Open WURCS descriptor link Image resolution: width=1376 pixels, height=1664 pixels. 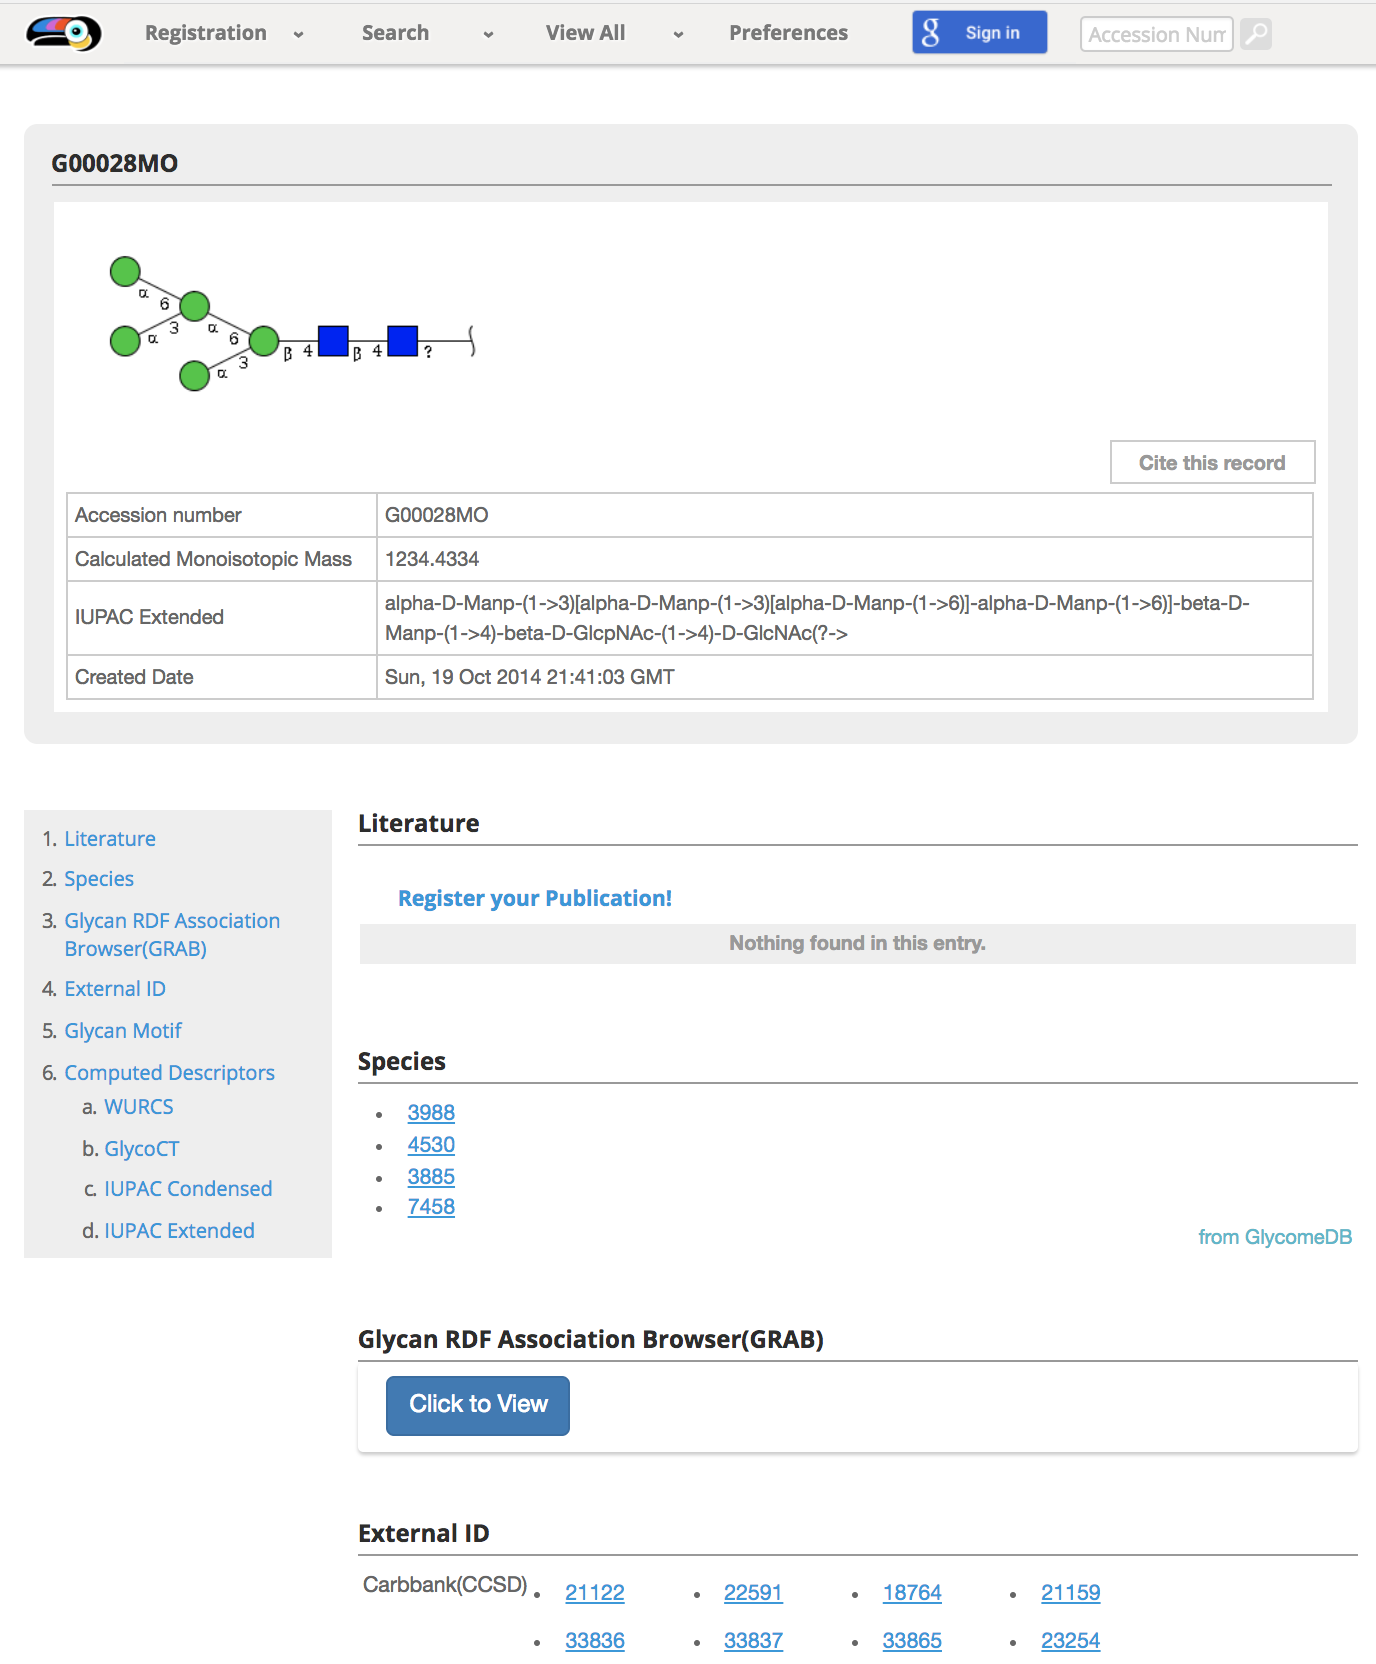(139, 1107)
